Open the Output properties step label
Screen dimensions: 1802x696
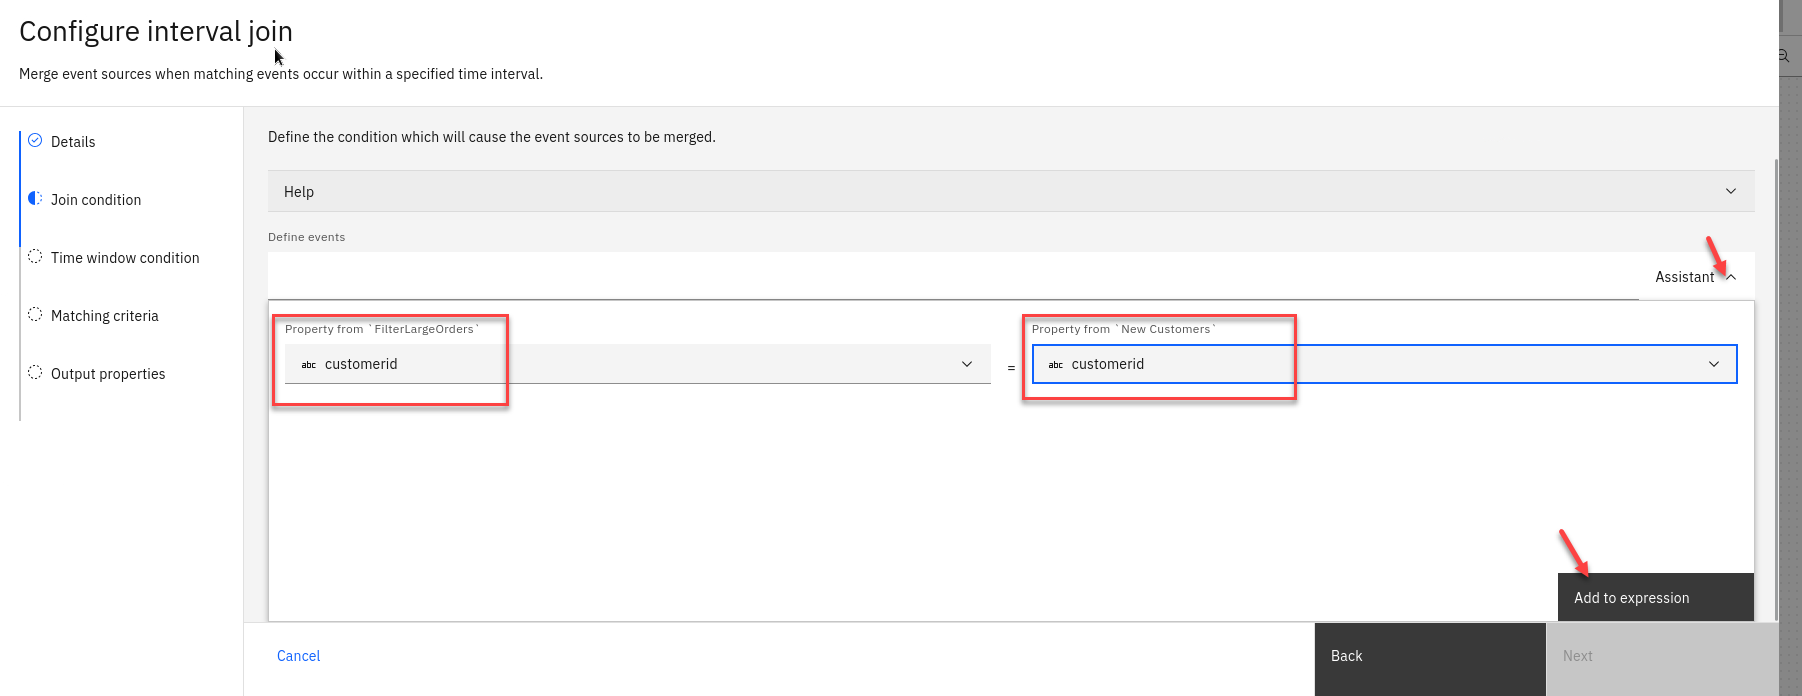click(x=108, y=374)
